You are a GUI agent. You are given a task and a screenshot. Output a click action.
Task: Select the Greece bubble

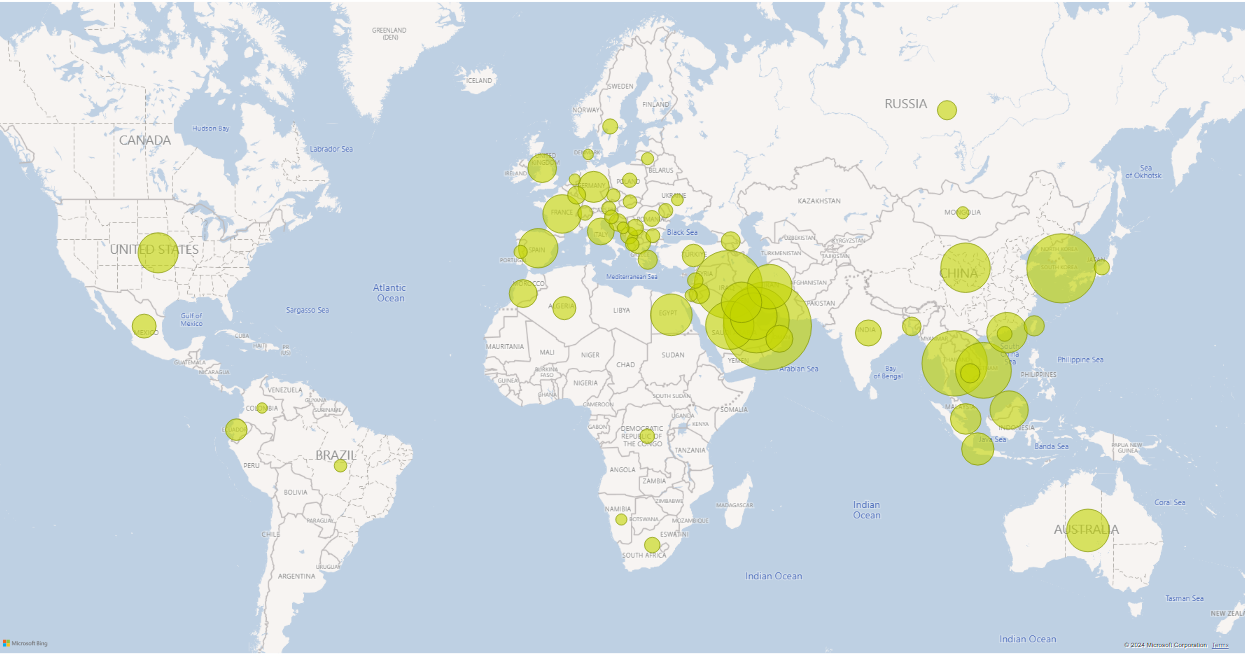[648, 260]
